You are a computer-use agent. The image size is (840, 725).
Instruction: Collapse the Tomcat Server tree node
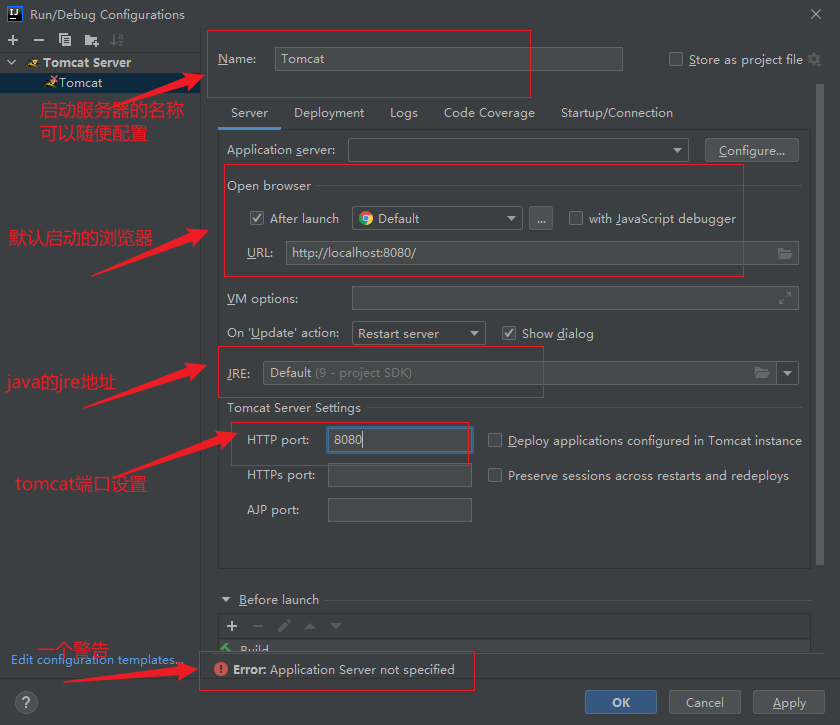tap(12, 63)
